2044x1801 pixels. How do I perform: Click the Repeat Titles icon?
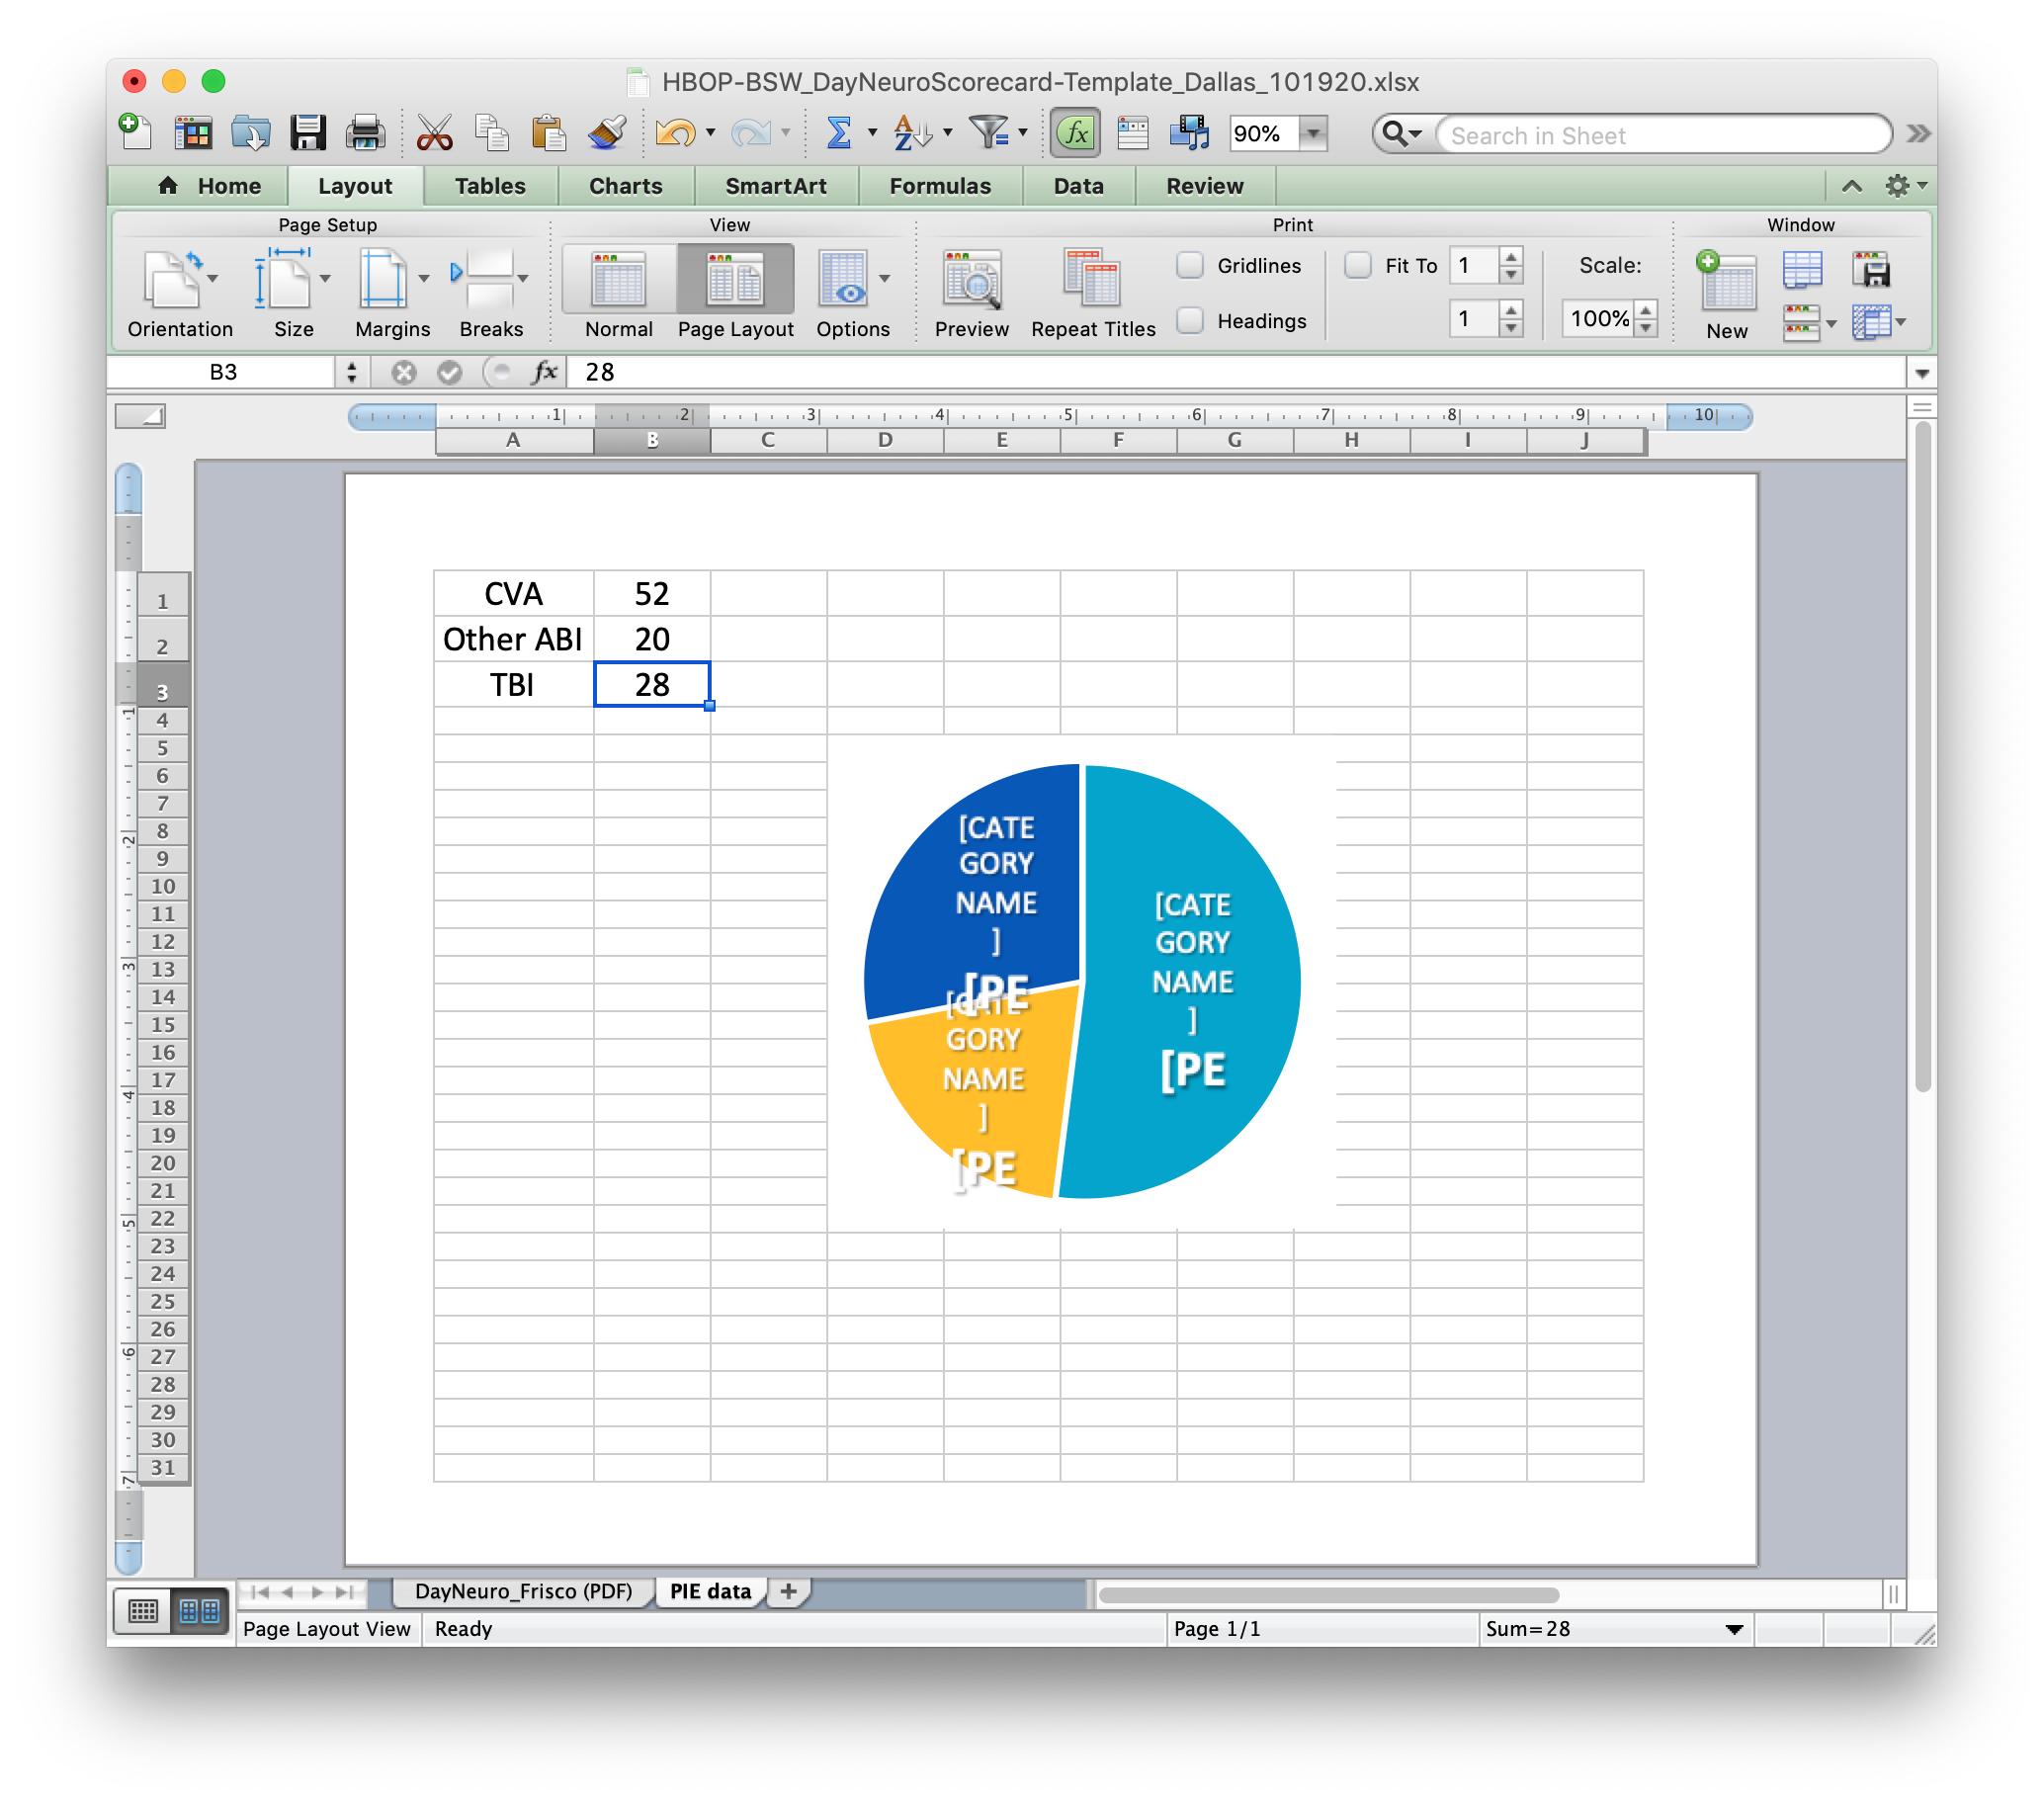[x=1092, y=280]
